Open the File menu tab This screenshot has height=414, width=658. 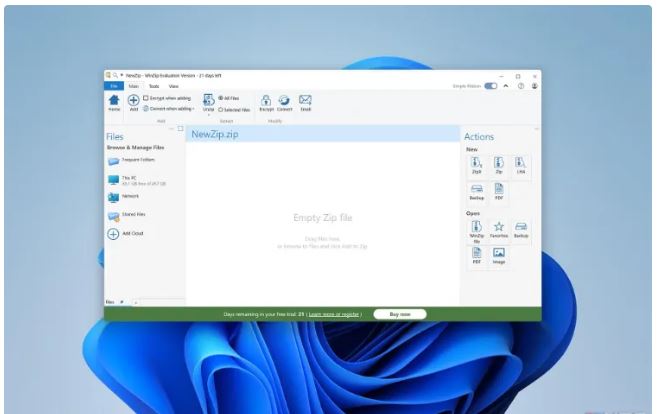(x=113, y=86)
